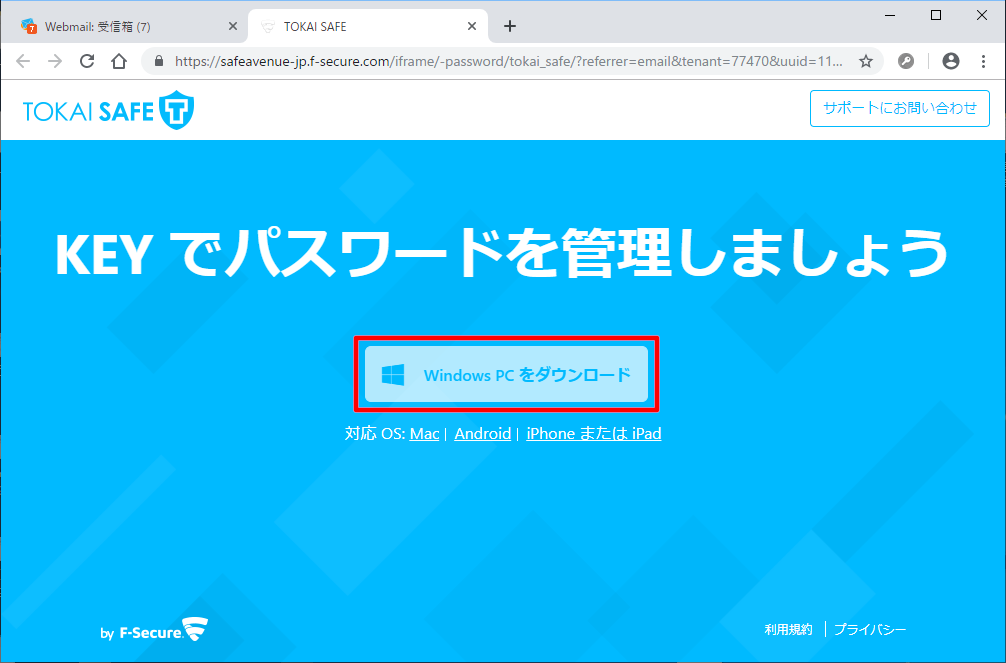
Task: Open the Android download link
Action: tap(482, 434)
